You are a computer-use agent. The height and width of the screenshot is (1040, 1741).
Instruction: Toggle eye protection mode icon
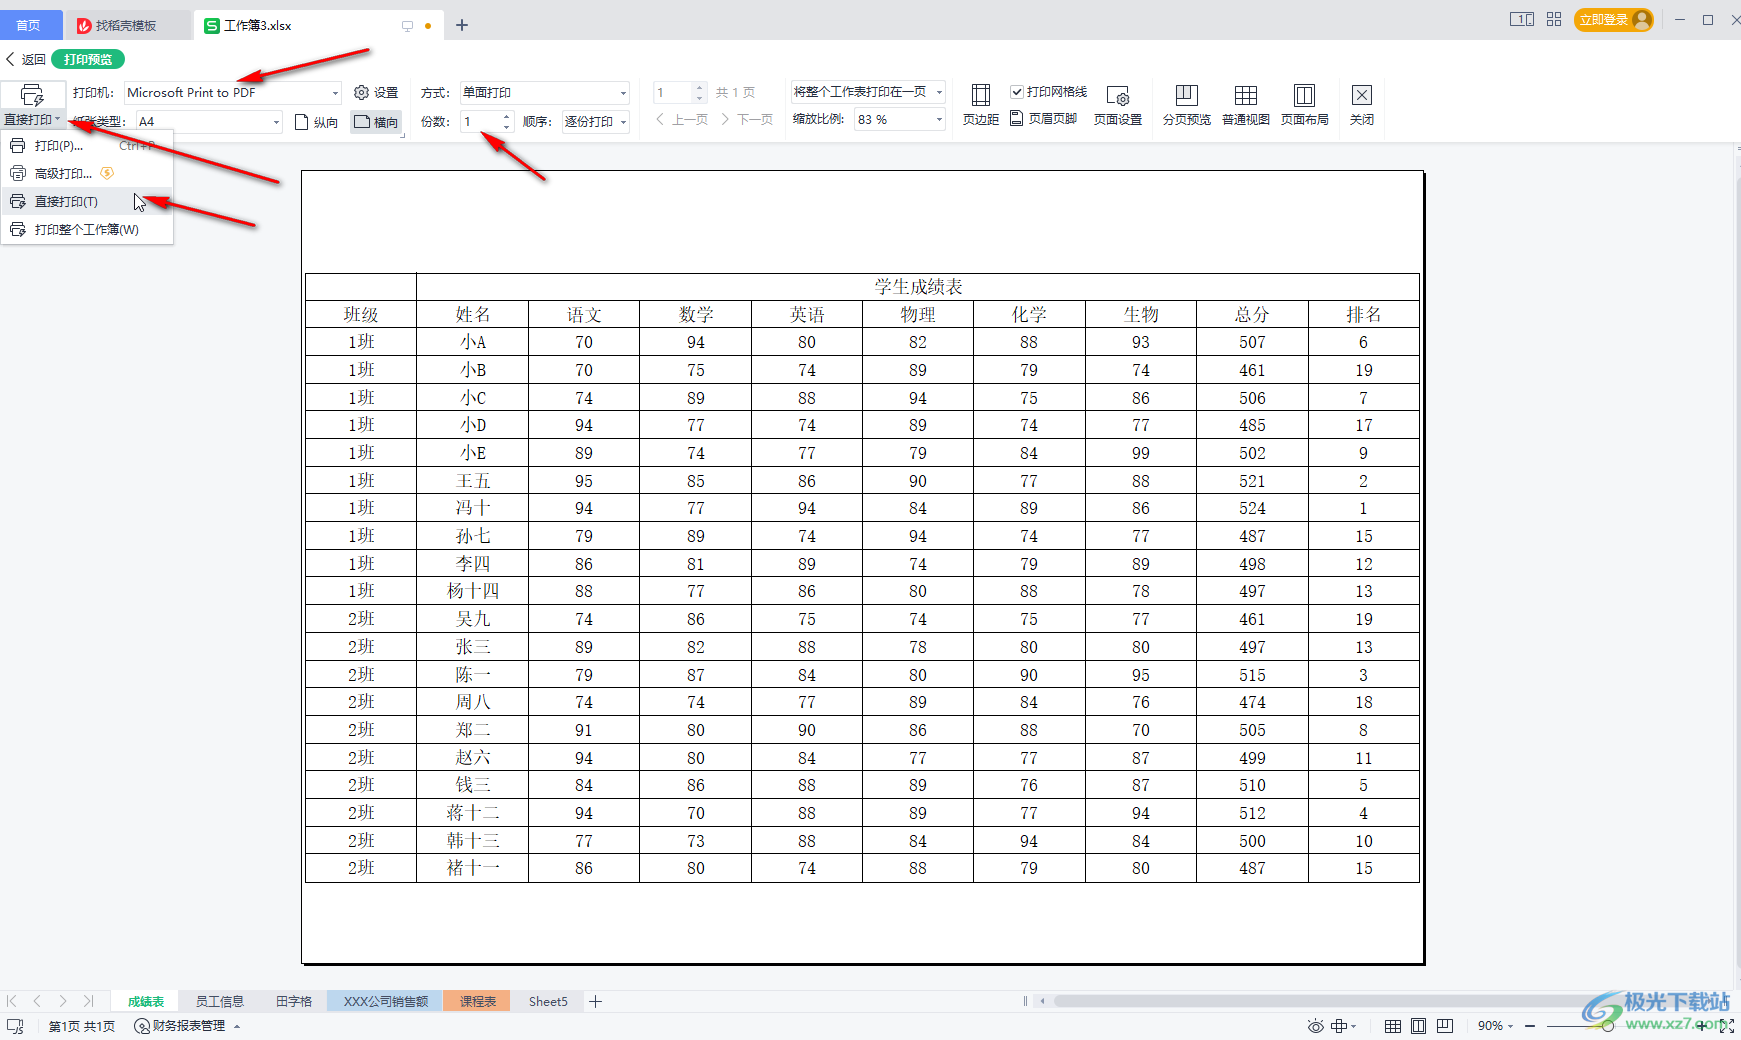pyautogui.click(x=1316, y=1026)
